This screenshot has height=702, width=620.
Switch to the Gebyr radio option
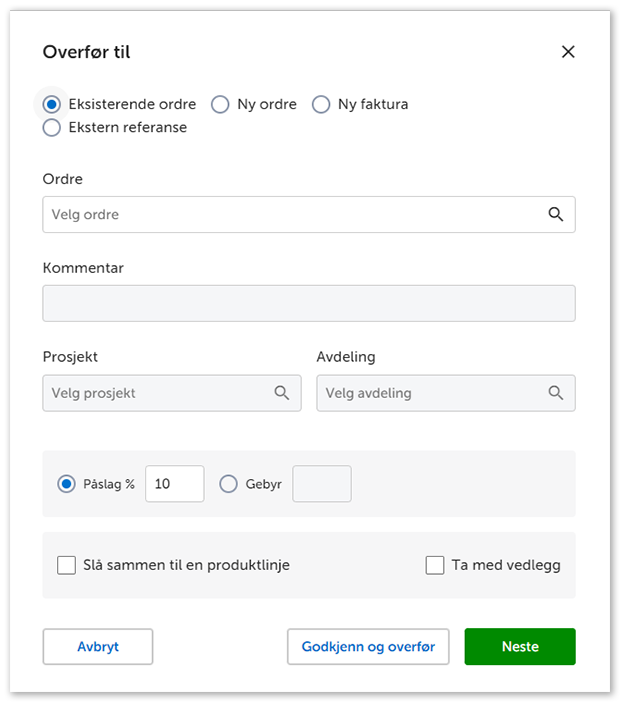228,484
